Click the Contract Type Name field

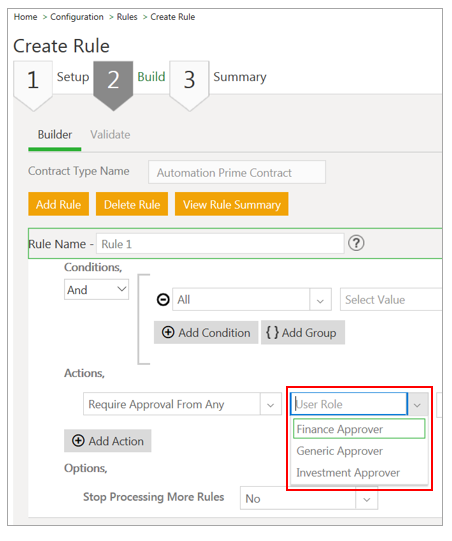click(237, 172)
